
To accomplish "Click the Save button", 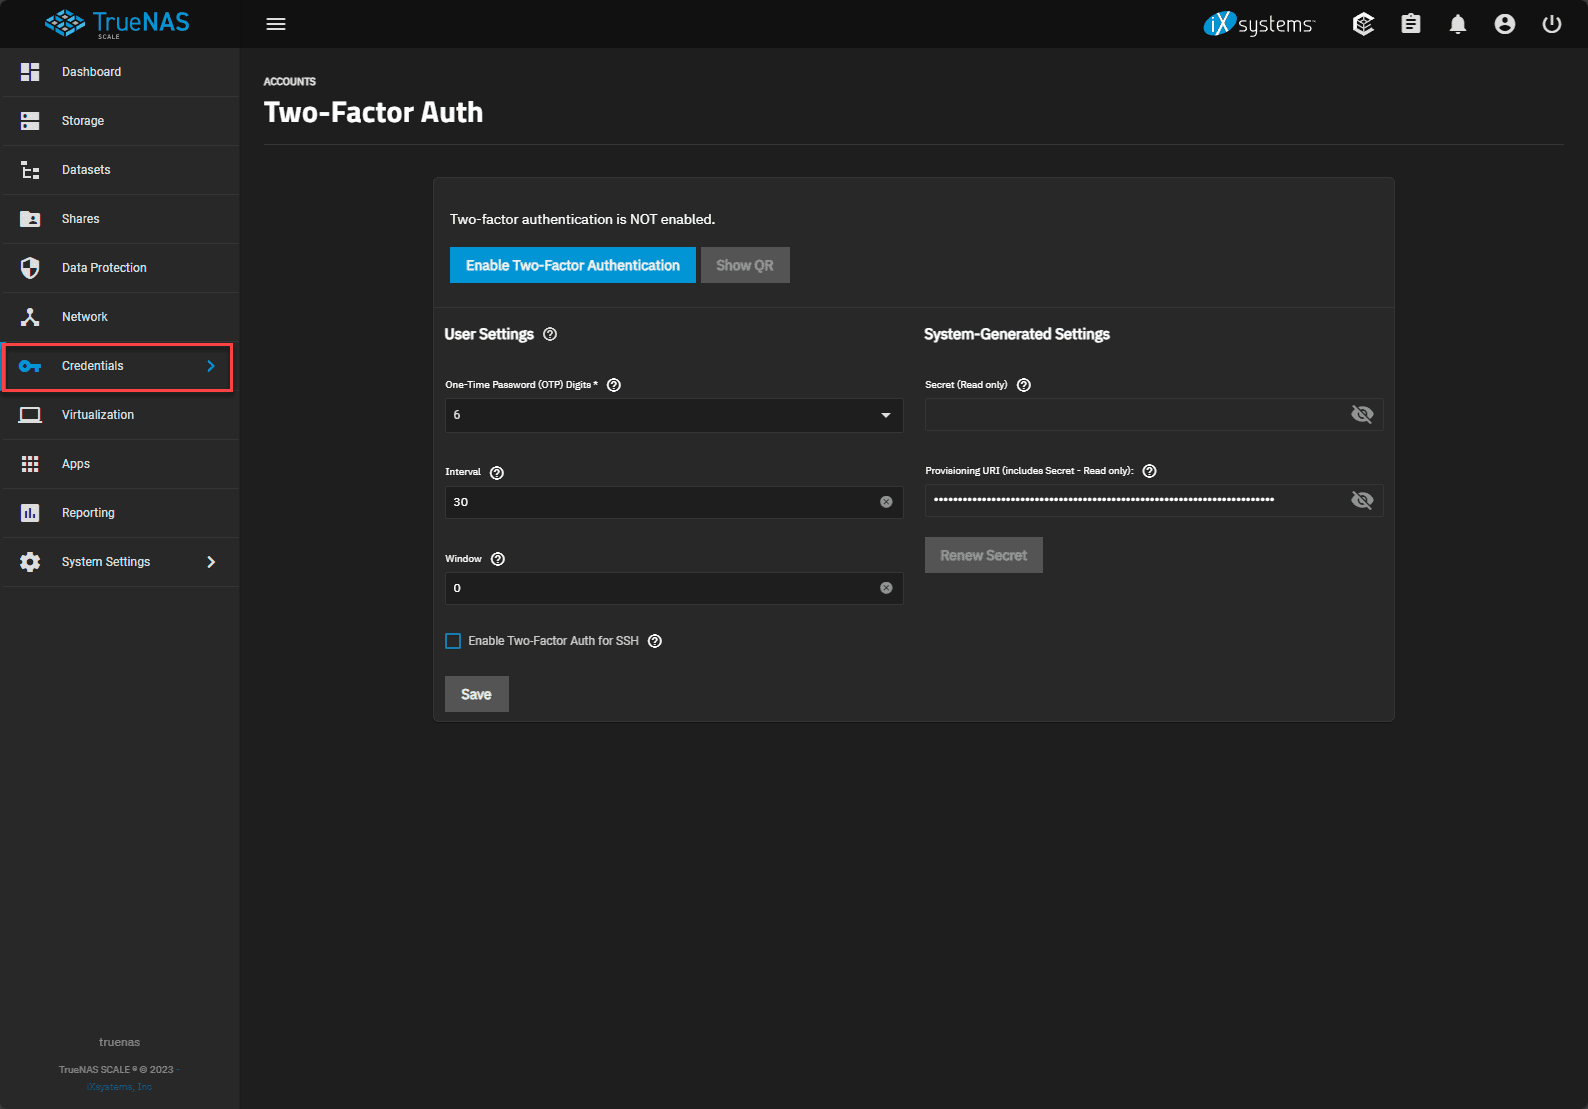I will (x=477, y=694).
